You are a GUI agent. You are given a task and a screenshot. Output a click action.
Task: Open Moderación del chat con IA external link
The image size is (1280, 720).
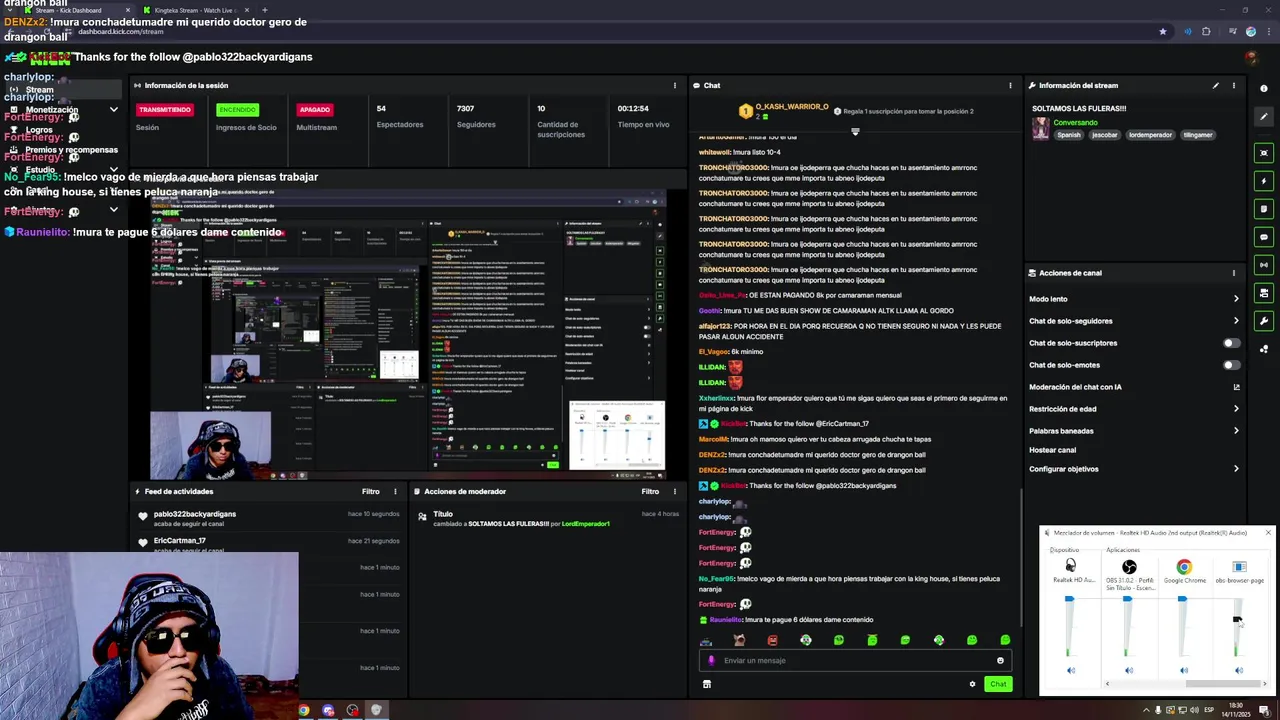tap(1236, 387)
